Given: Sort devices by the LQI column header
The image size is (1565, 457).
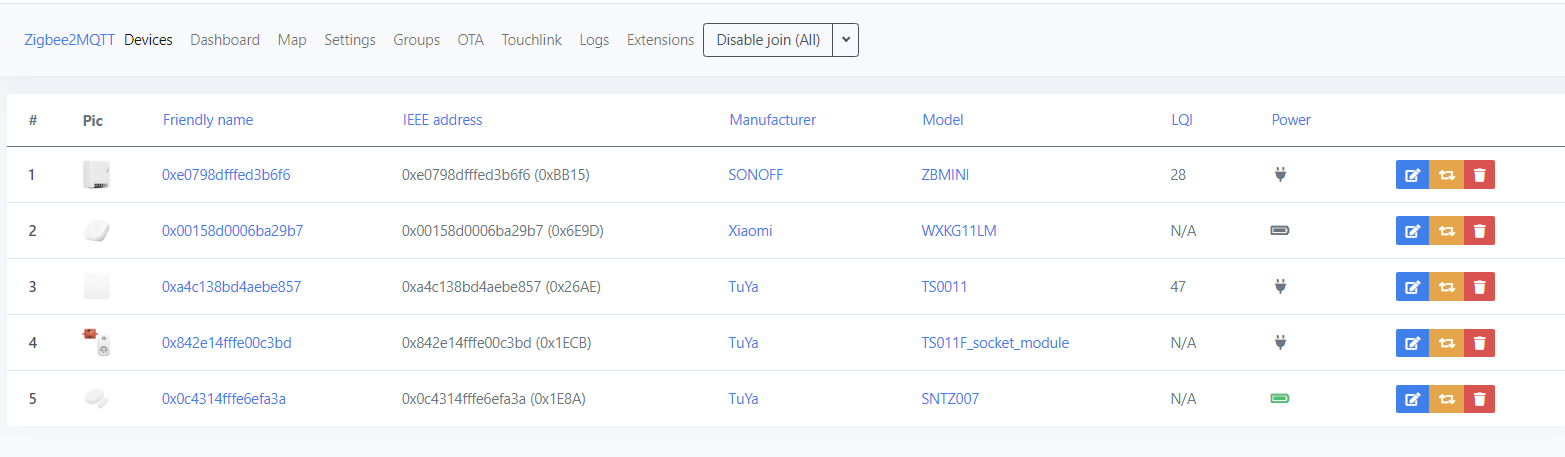Looking at the screenshot, I should point(1182,120).
